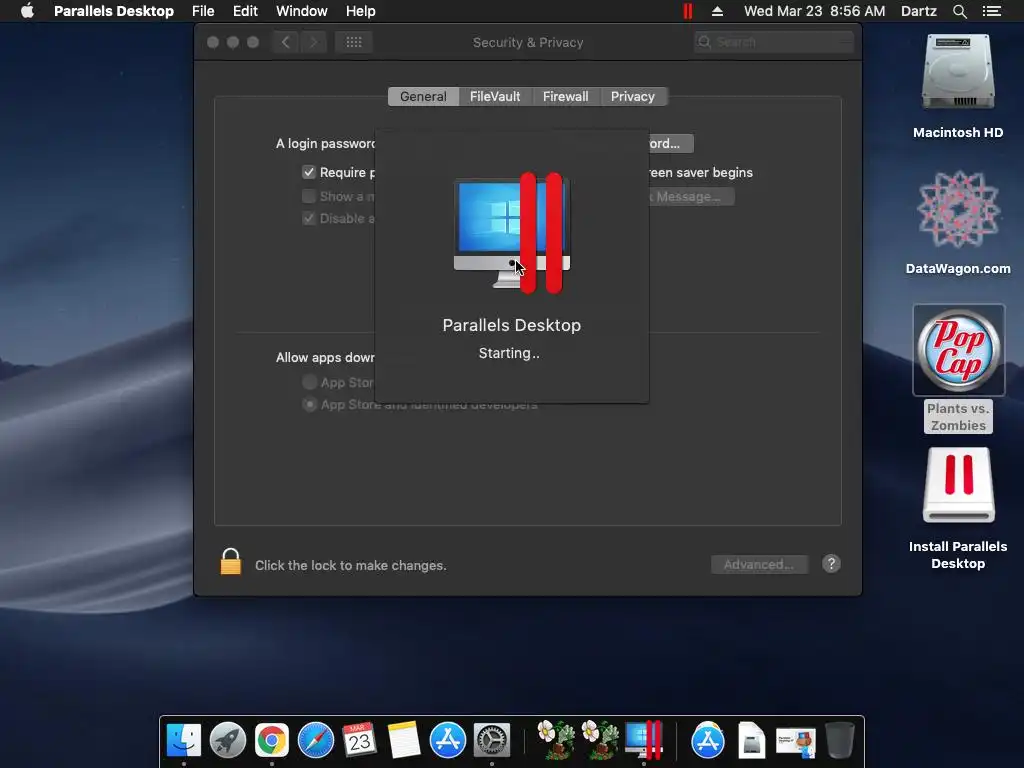
Task: Click the Parallels Desktop splash icon
Action: tap(512, 232)
